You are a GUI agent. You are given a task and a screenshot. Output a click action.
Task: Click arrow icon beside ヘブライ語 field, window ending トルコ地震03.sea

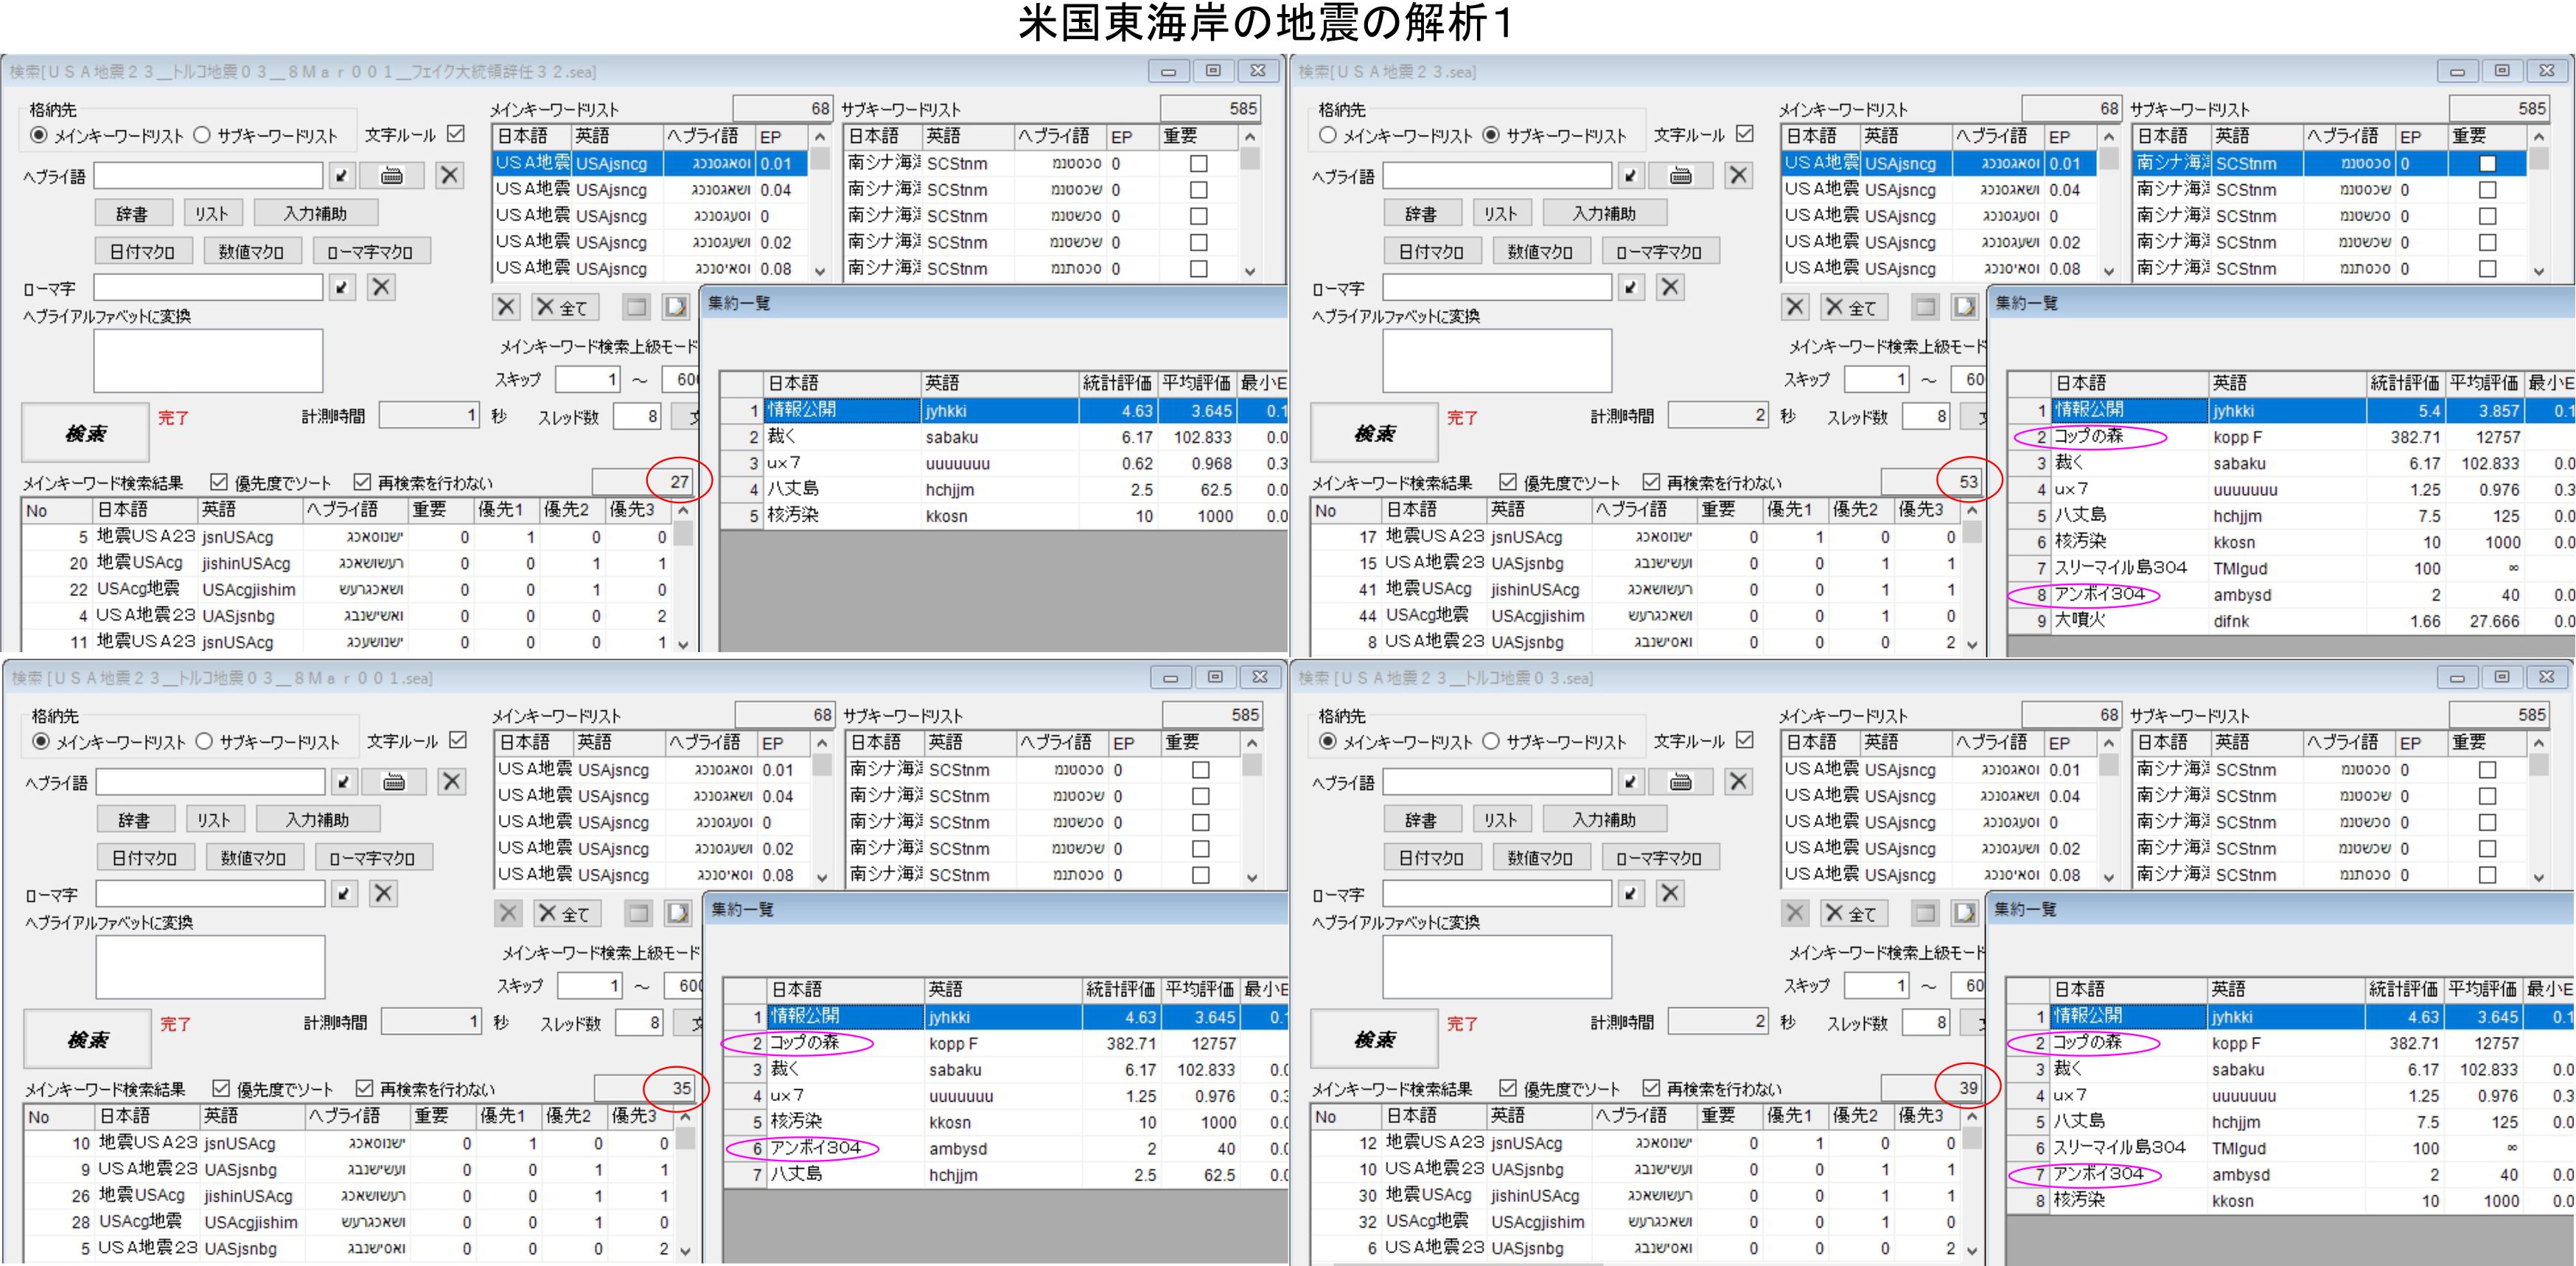[1631, 782]
